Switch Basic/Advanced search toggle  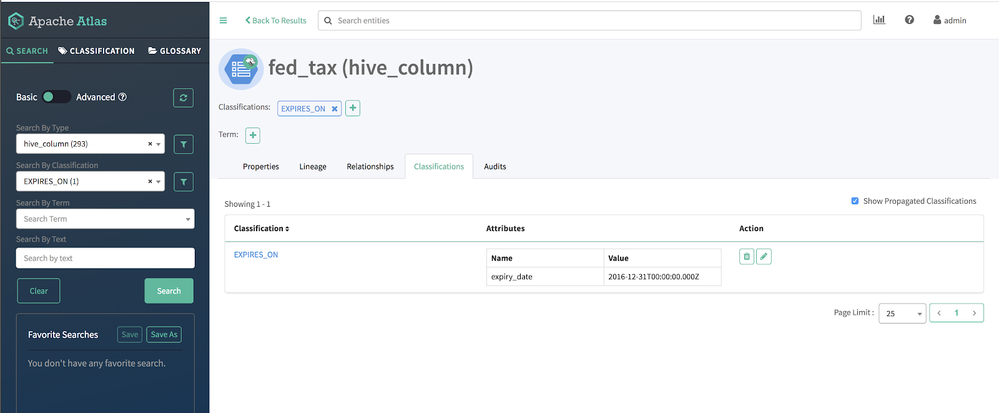(x=57, y=97)
